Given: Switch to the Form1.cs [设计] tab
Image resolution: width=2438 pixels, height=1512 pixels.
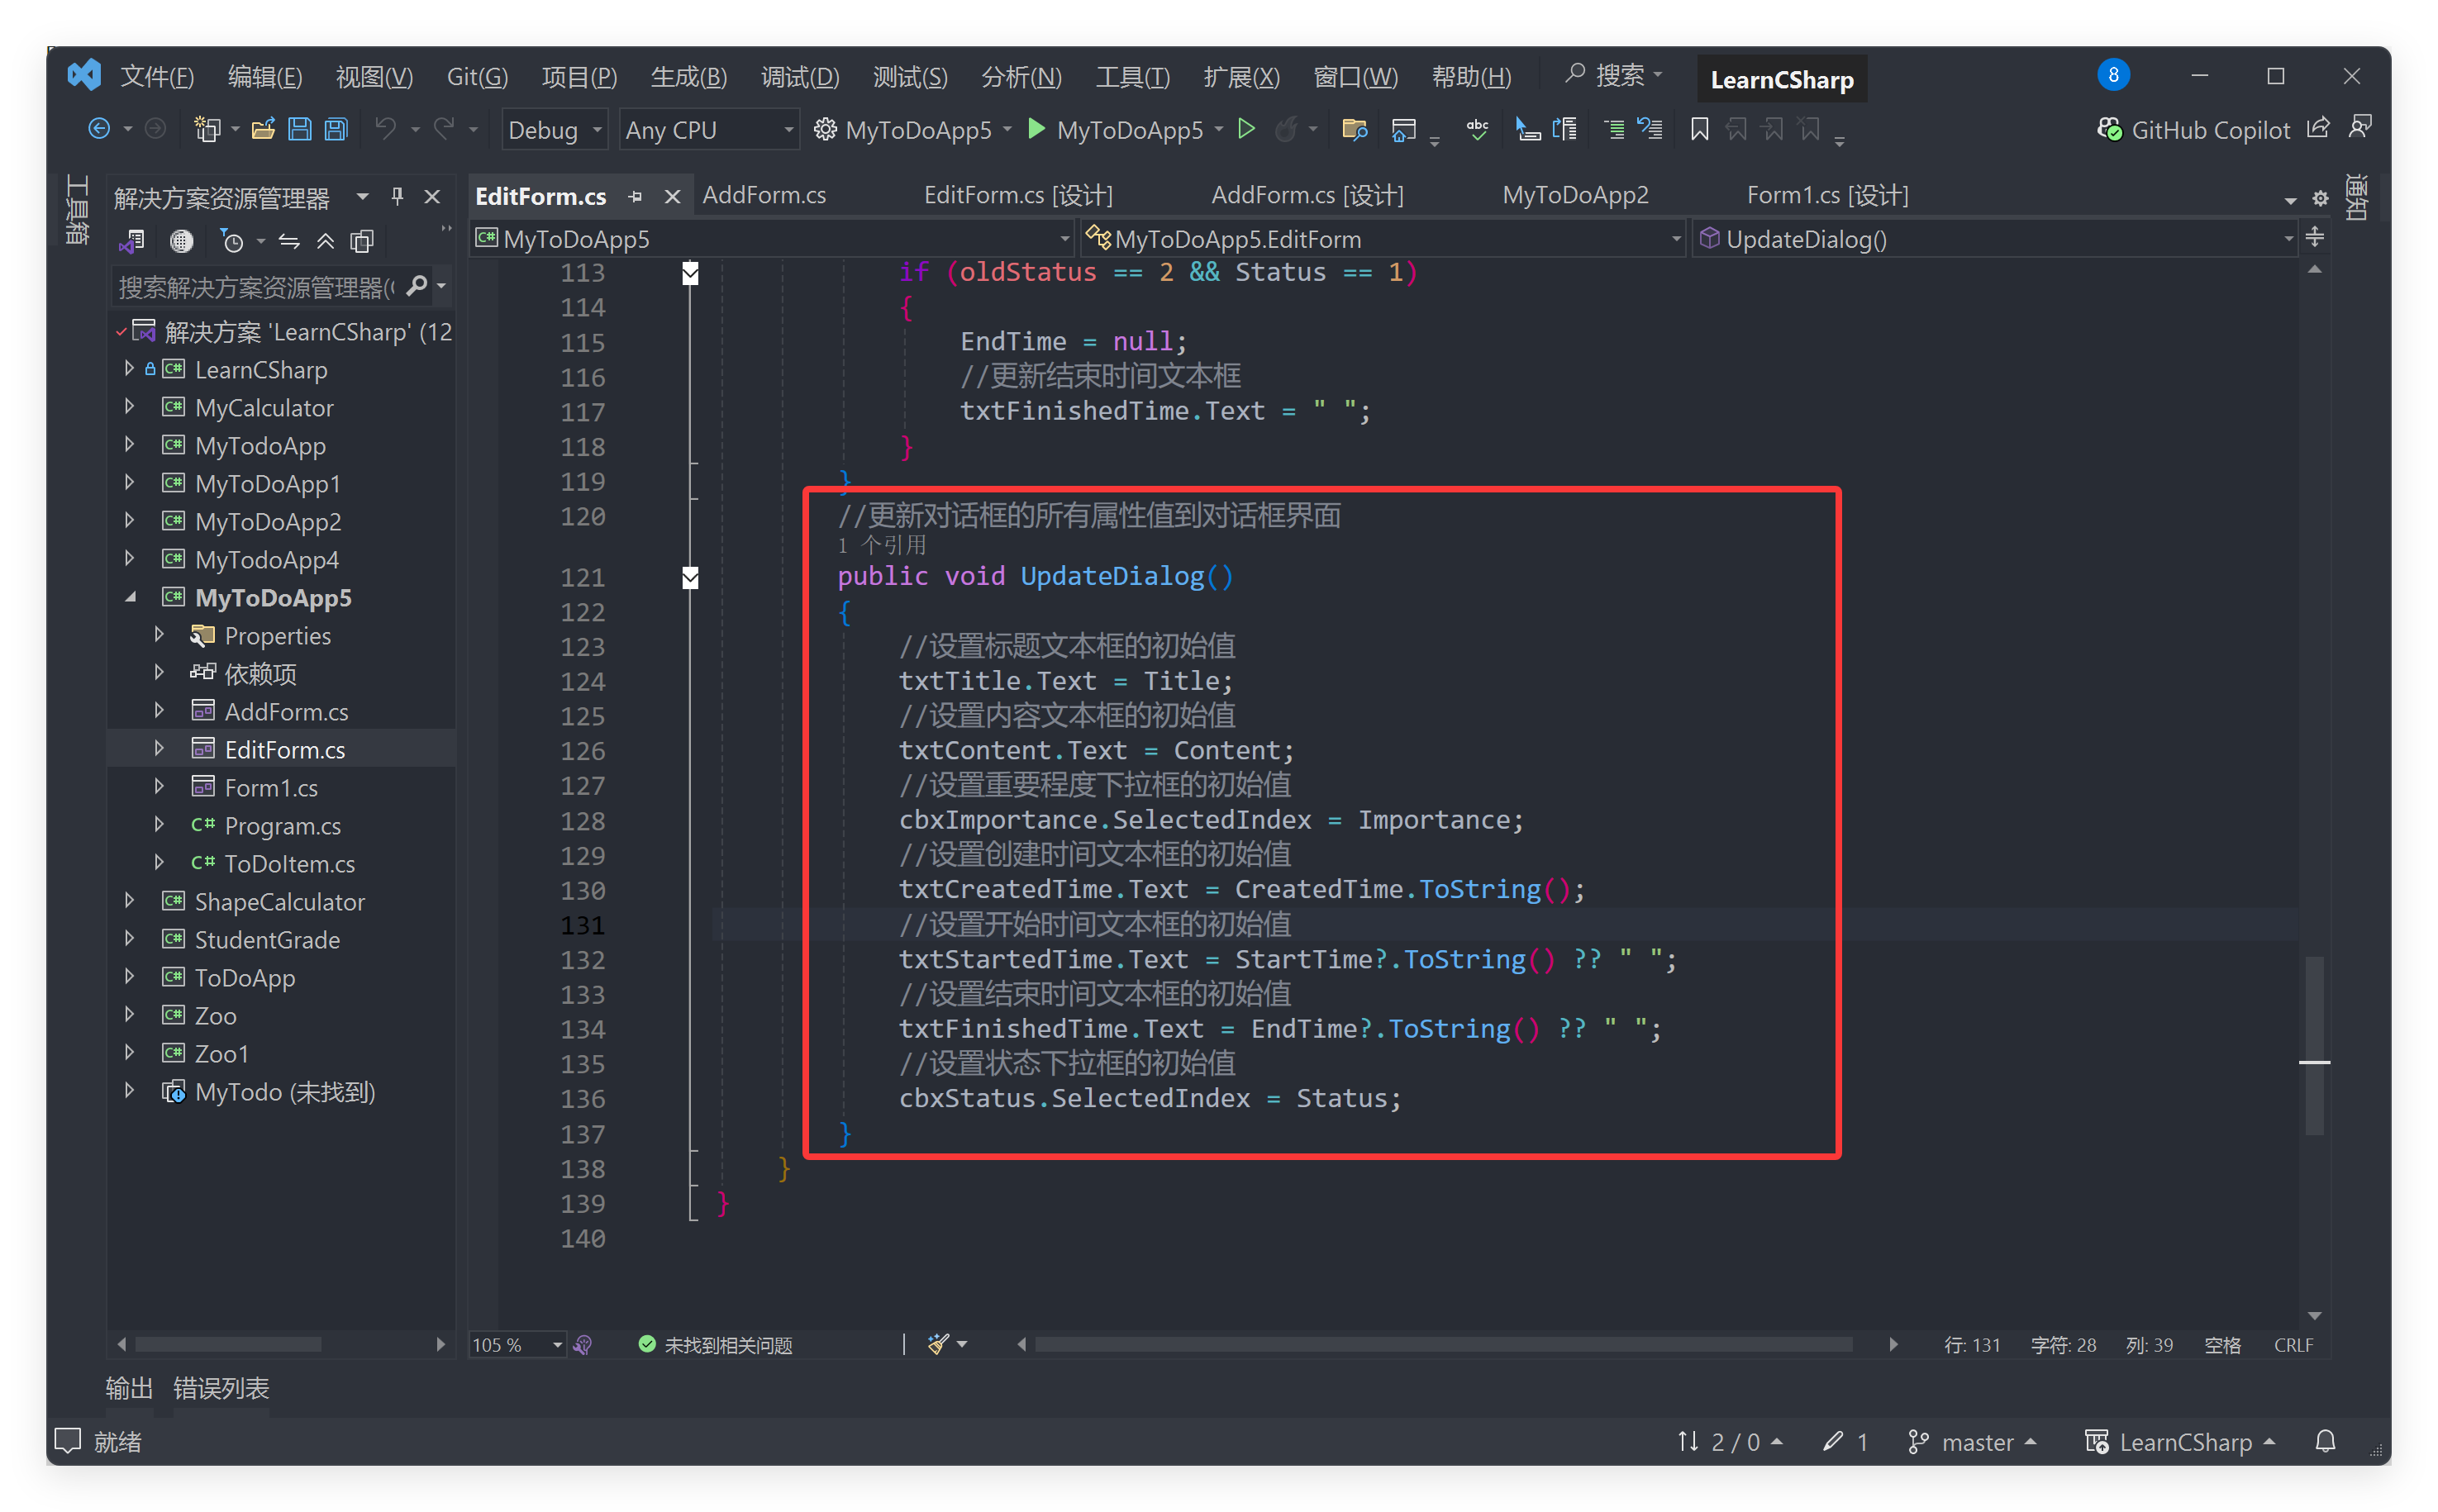Looking at the screenshot, I should point(1827,195).
